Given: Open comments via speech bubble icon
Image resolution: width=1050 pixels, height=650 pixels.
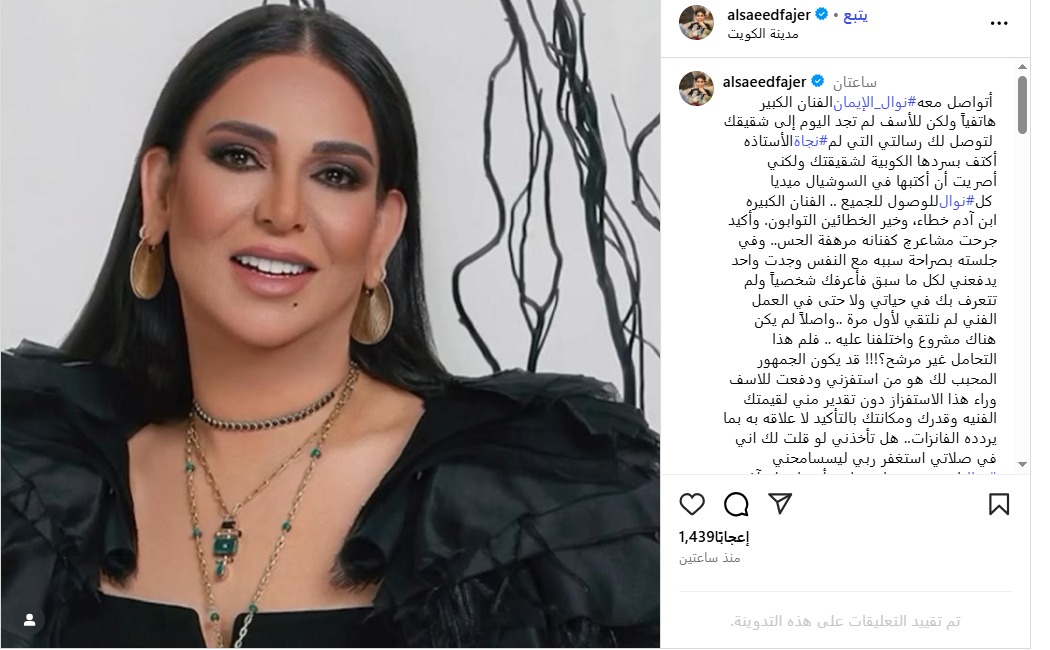Looking at the screenshot, I should pos(736,504).
